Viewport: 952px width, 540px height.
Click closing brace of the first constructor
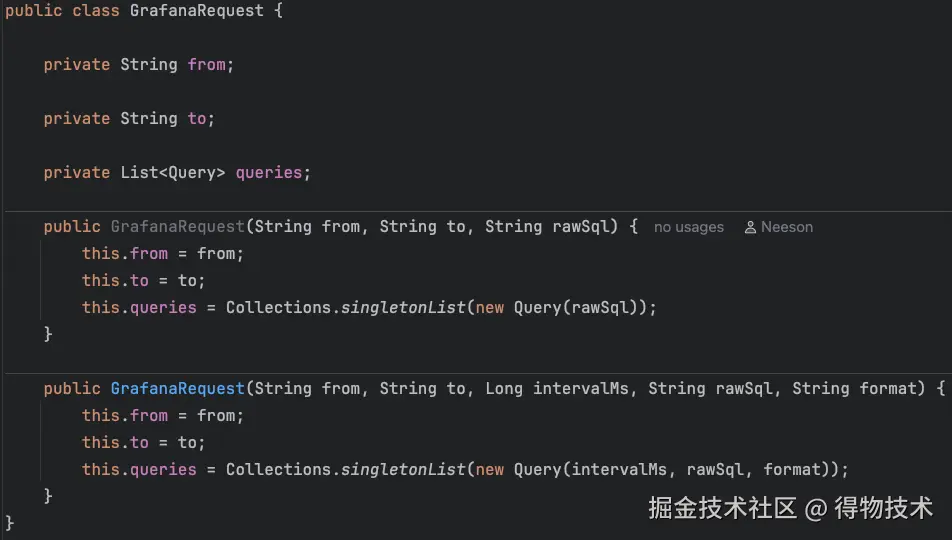coord(48,334)
